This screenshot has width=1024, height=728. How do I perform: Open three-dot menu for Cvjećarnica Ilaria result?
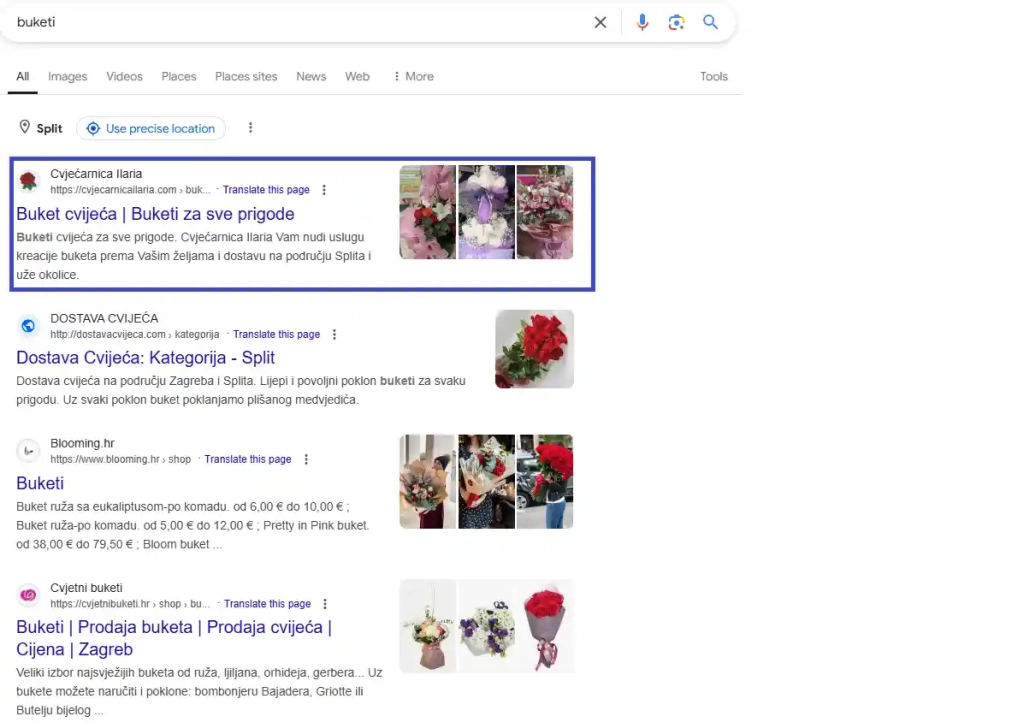click(x=324, y=190)
